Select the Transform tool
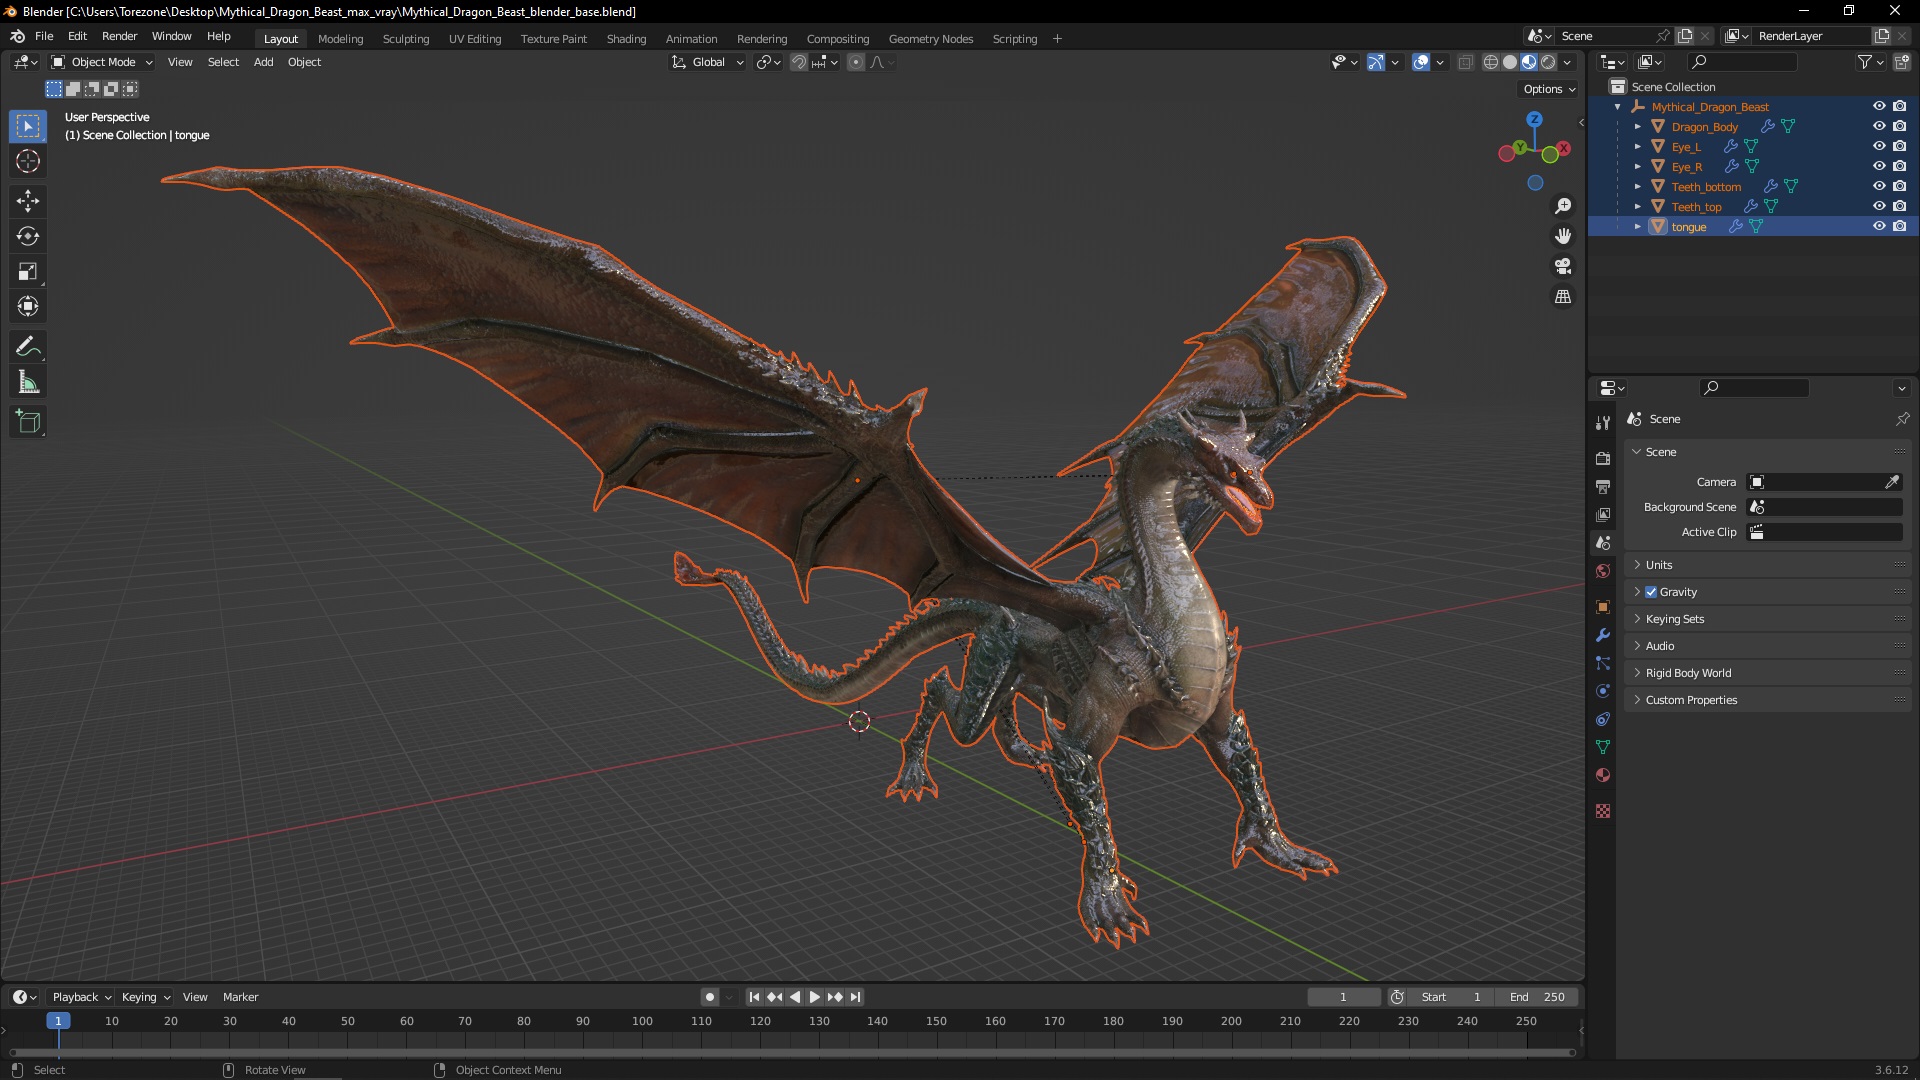Image resolution: width=1920 pixels, height=1080 pixels. coord(28,306)
